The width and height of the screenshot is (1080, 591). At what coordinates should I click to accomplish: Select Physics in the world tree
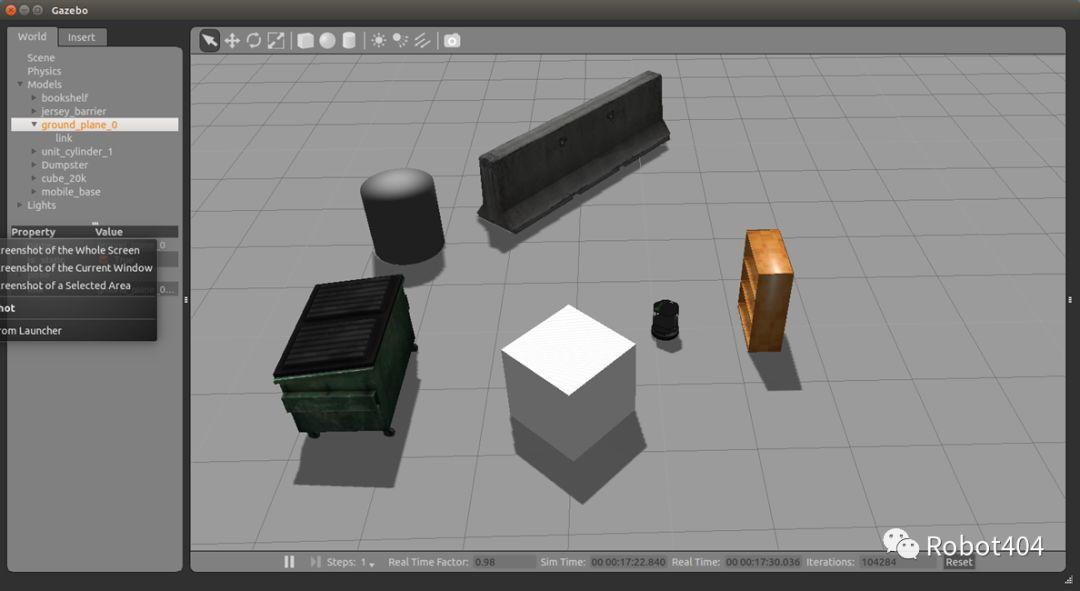(44, 71)
